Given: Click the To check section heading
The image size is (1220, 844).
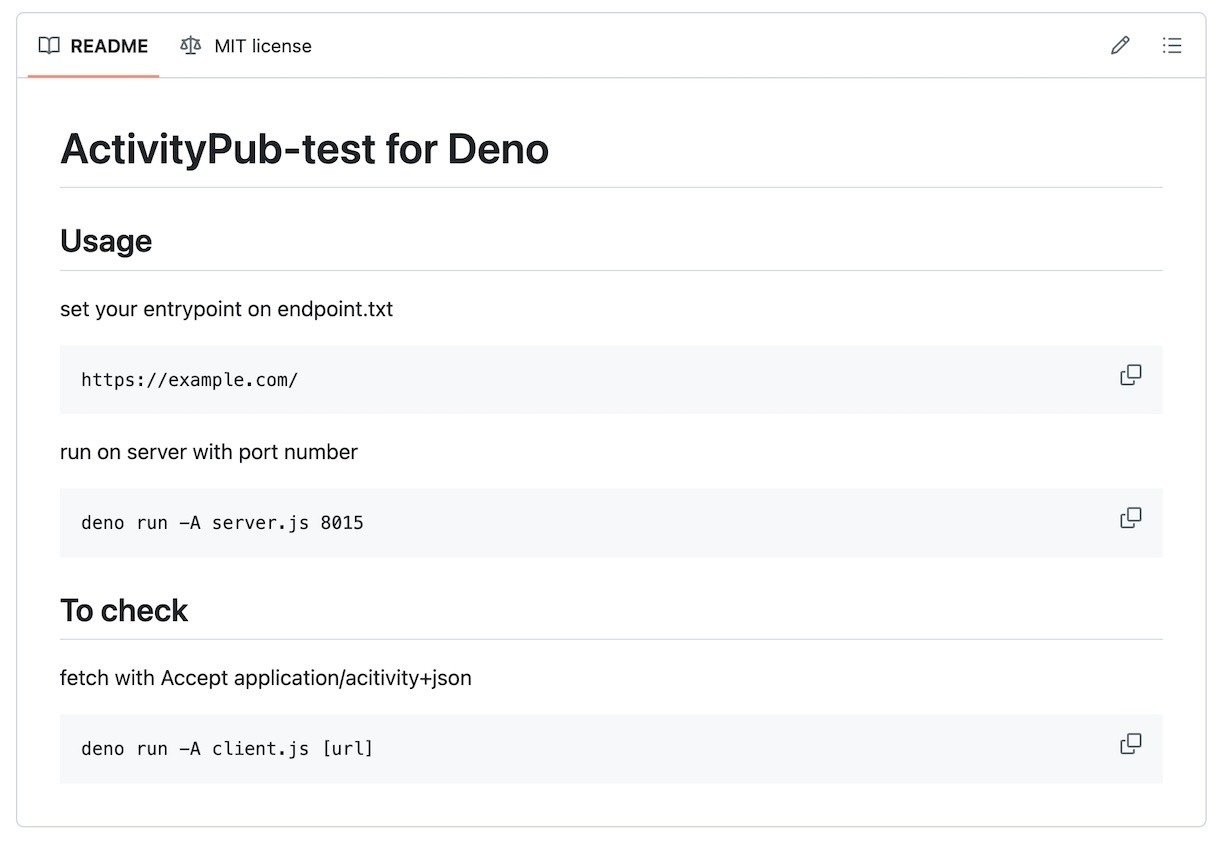Looking at the screenshot, I should coord(124,611).
